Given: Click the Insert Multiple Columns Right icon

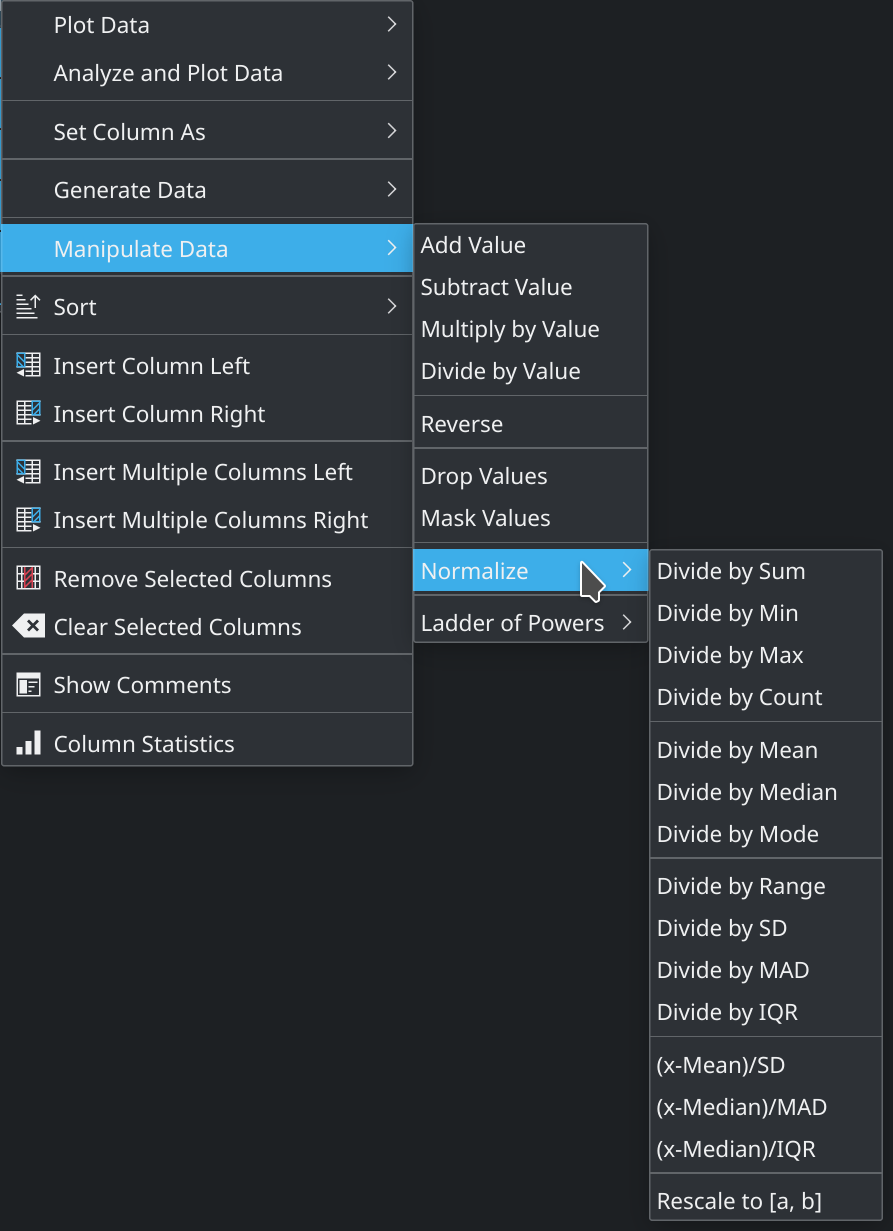Looking at the screenshot, I should click(29, 520).
